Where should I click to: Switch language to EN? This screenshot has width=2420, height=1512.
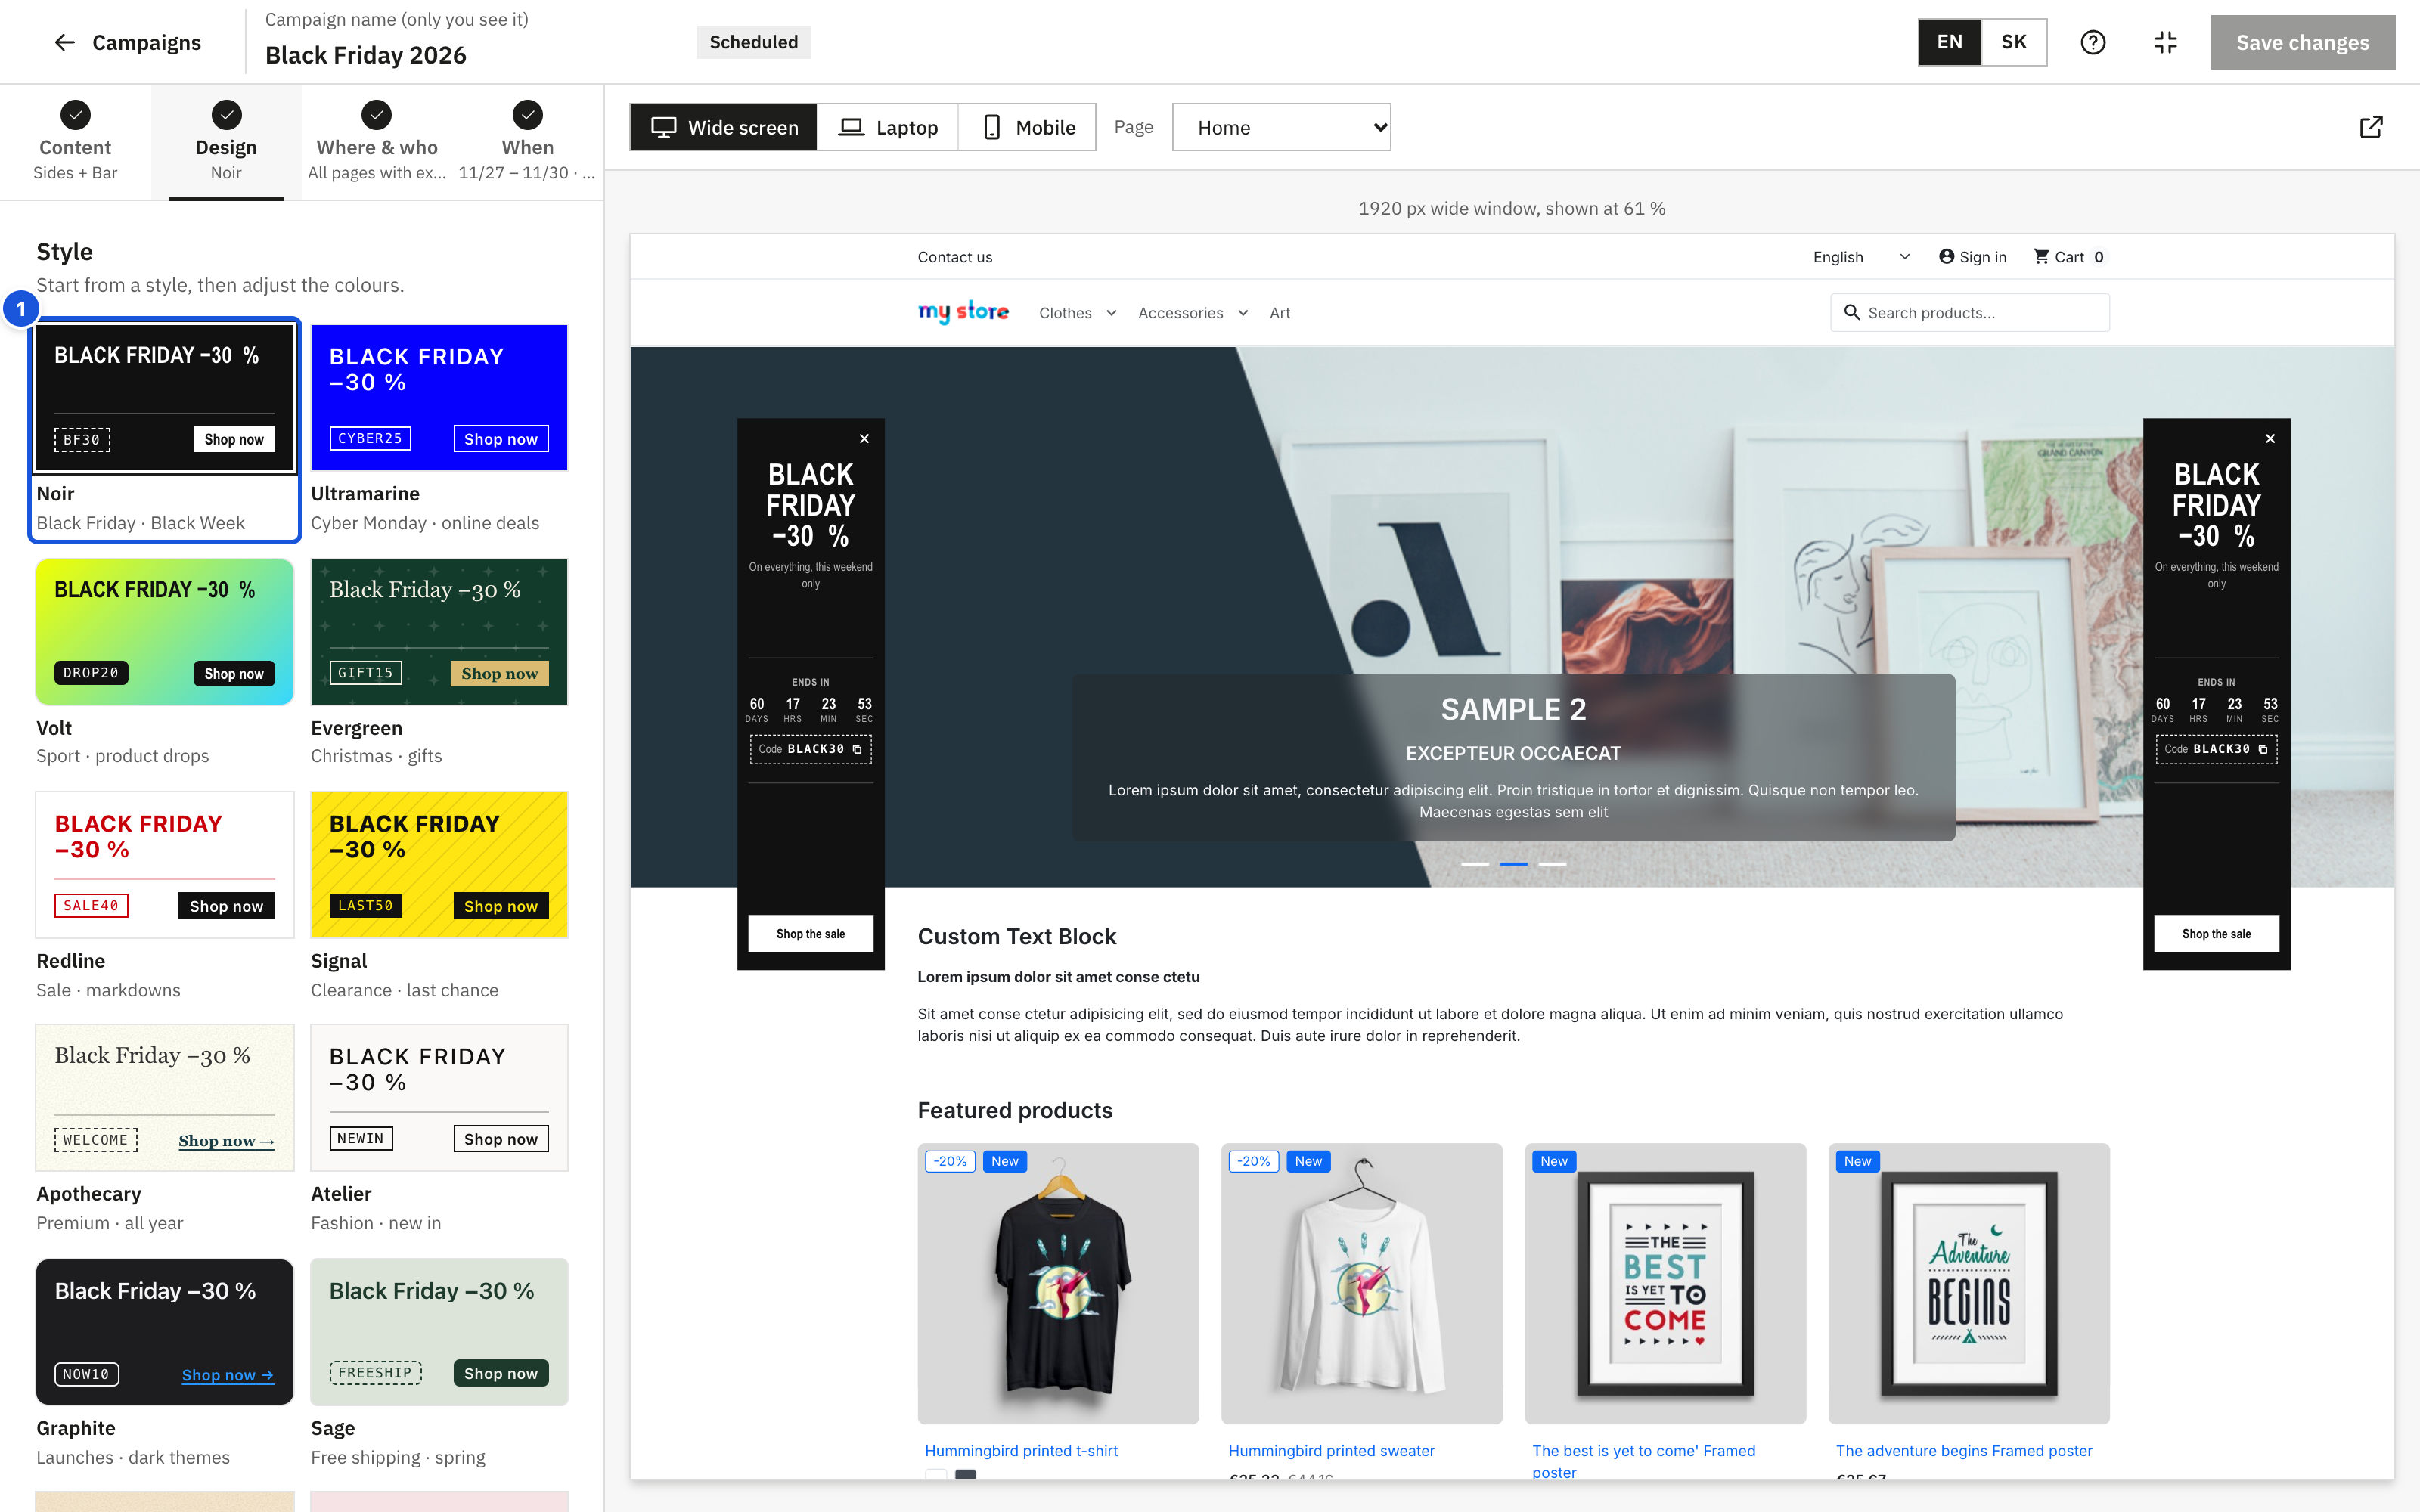[1949, 42]
